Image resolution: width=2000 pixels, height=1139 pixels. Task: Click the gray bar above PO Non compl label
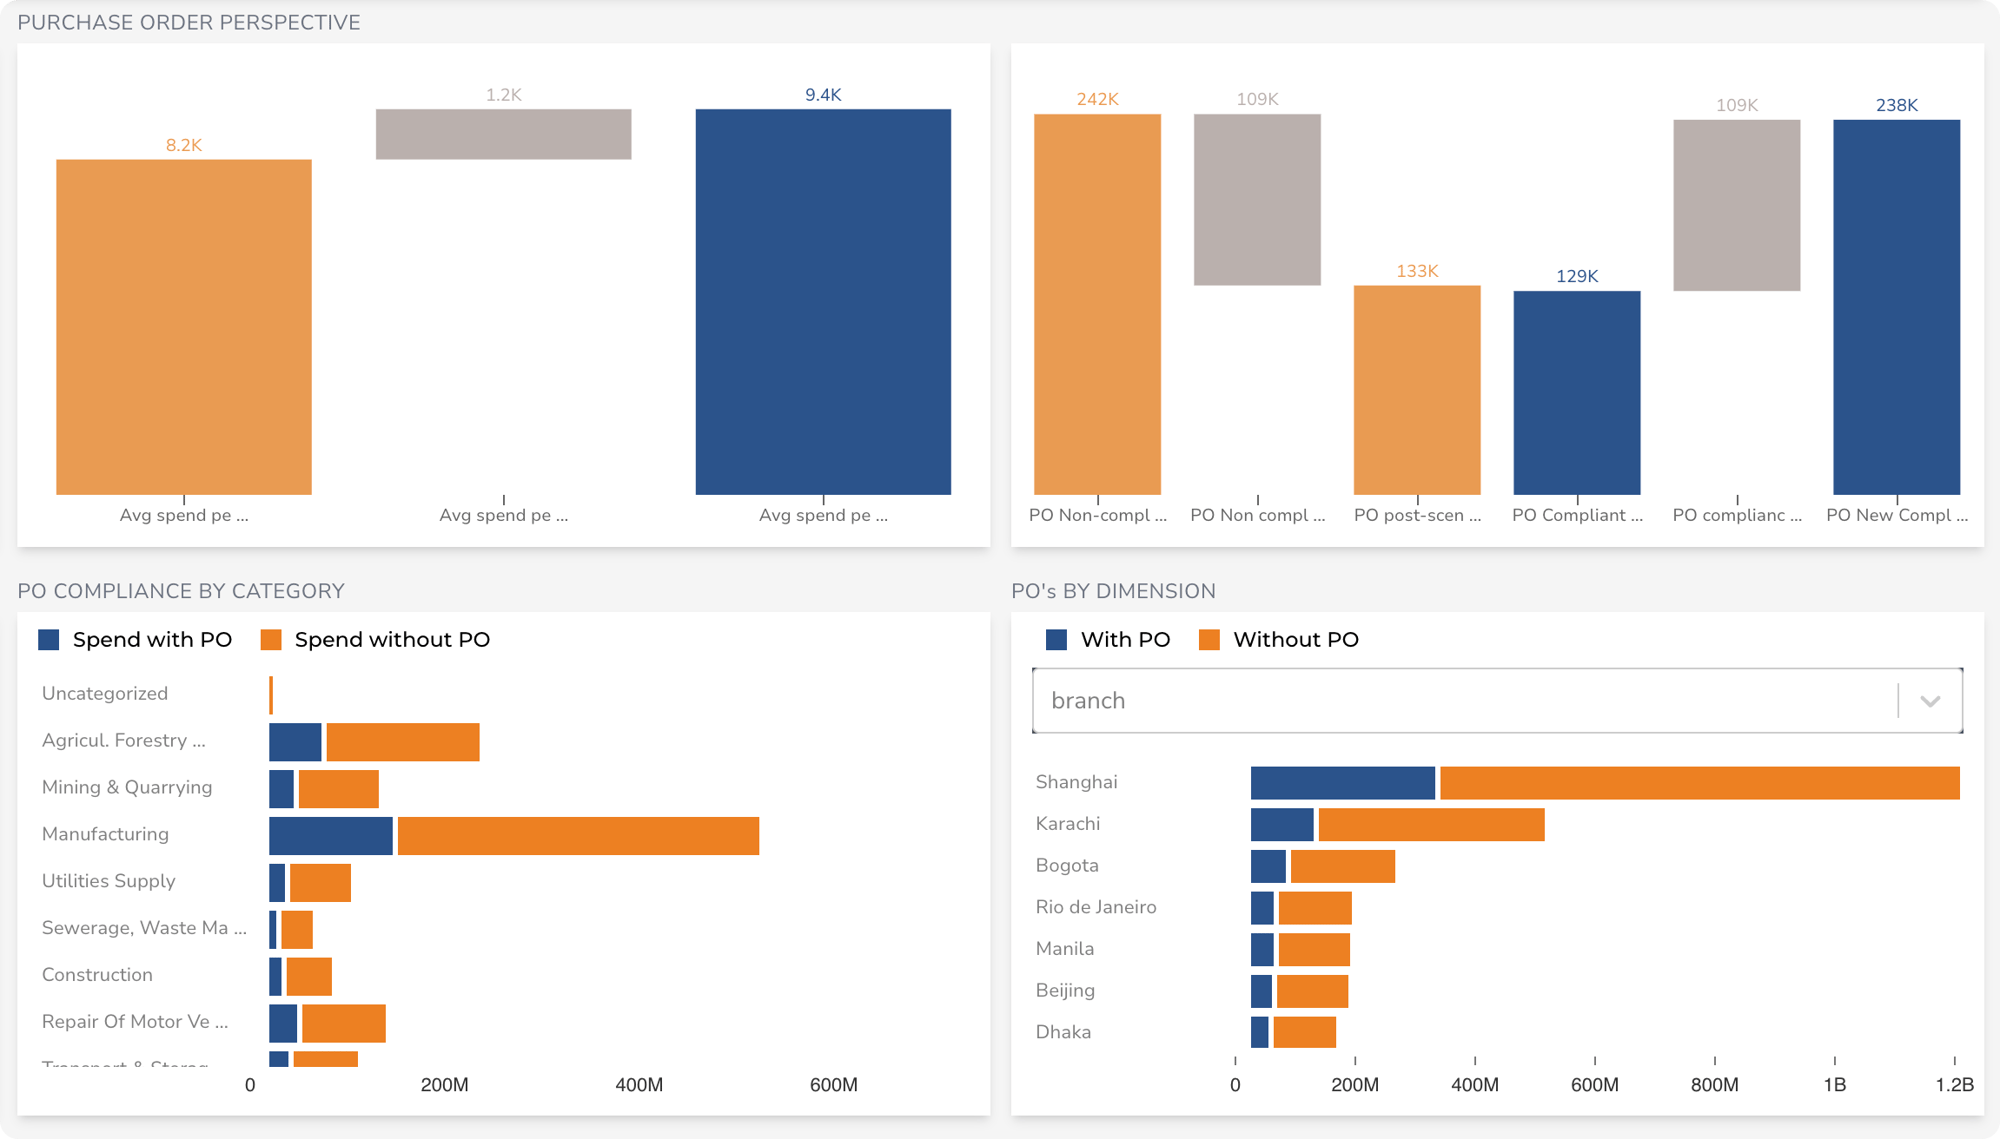click(1257, 200)
